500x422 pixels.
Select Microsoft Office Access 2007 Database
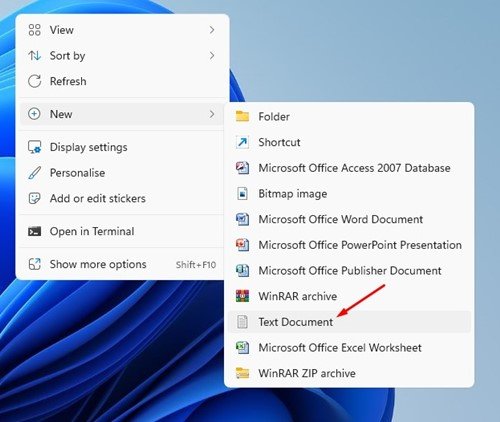pyautogui.click(x=349, y=168)
